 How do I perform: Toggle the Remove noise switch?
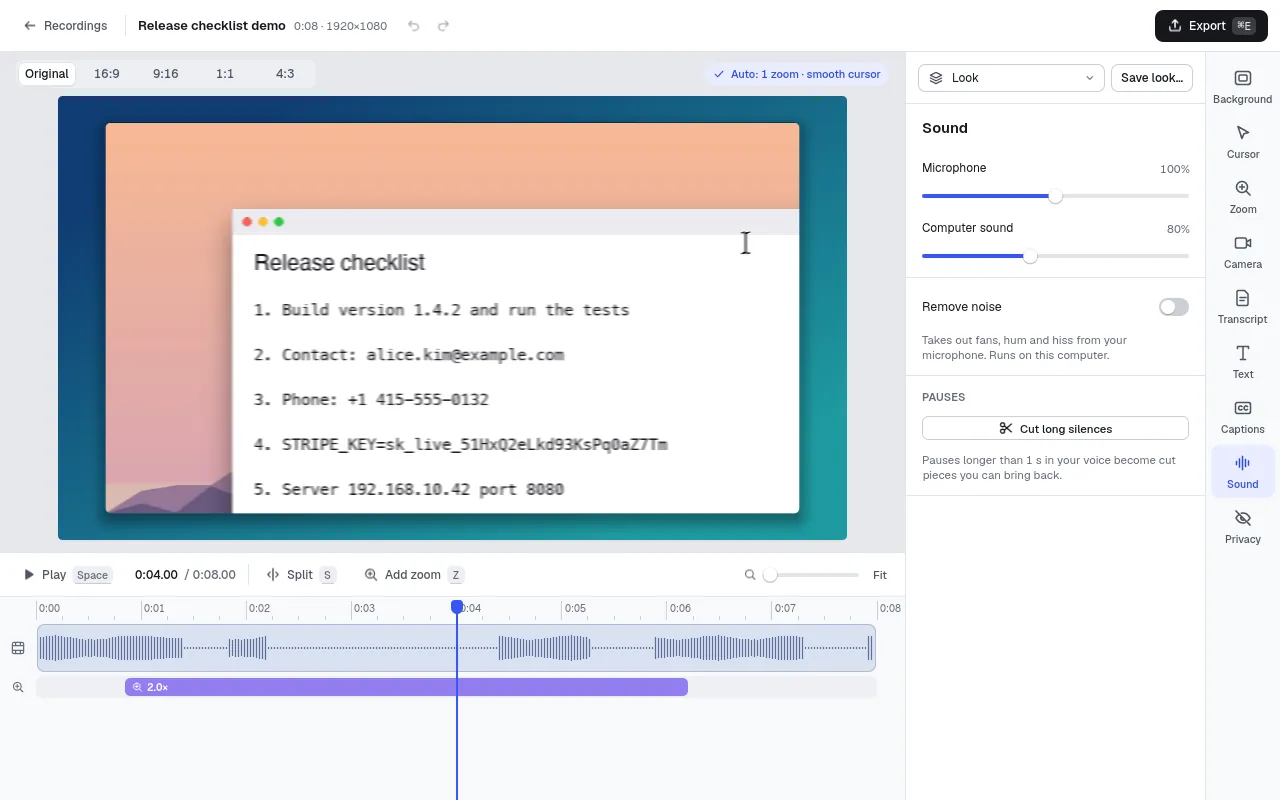click(1174, 307)
